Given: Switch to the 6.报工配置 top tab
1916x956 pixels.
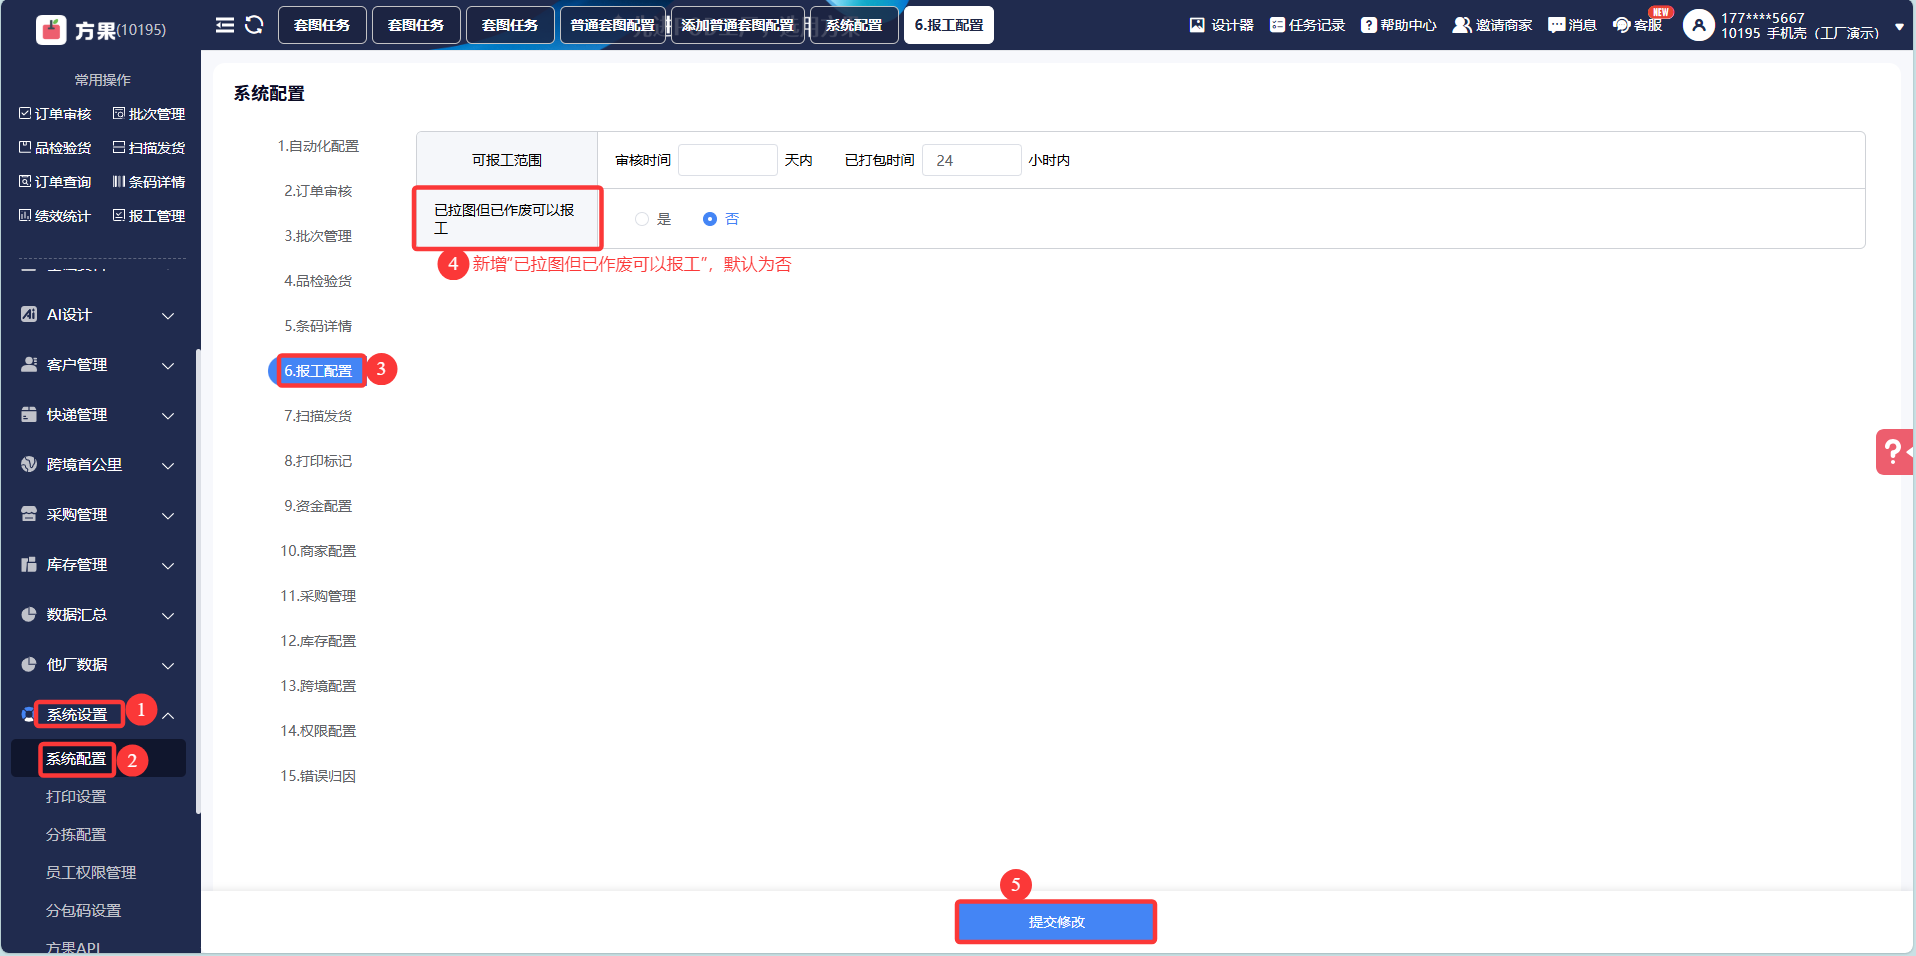Looking at the screenshot, I should [949, 25].
